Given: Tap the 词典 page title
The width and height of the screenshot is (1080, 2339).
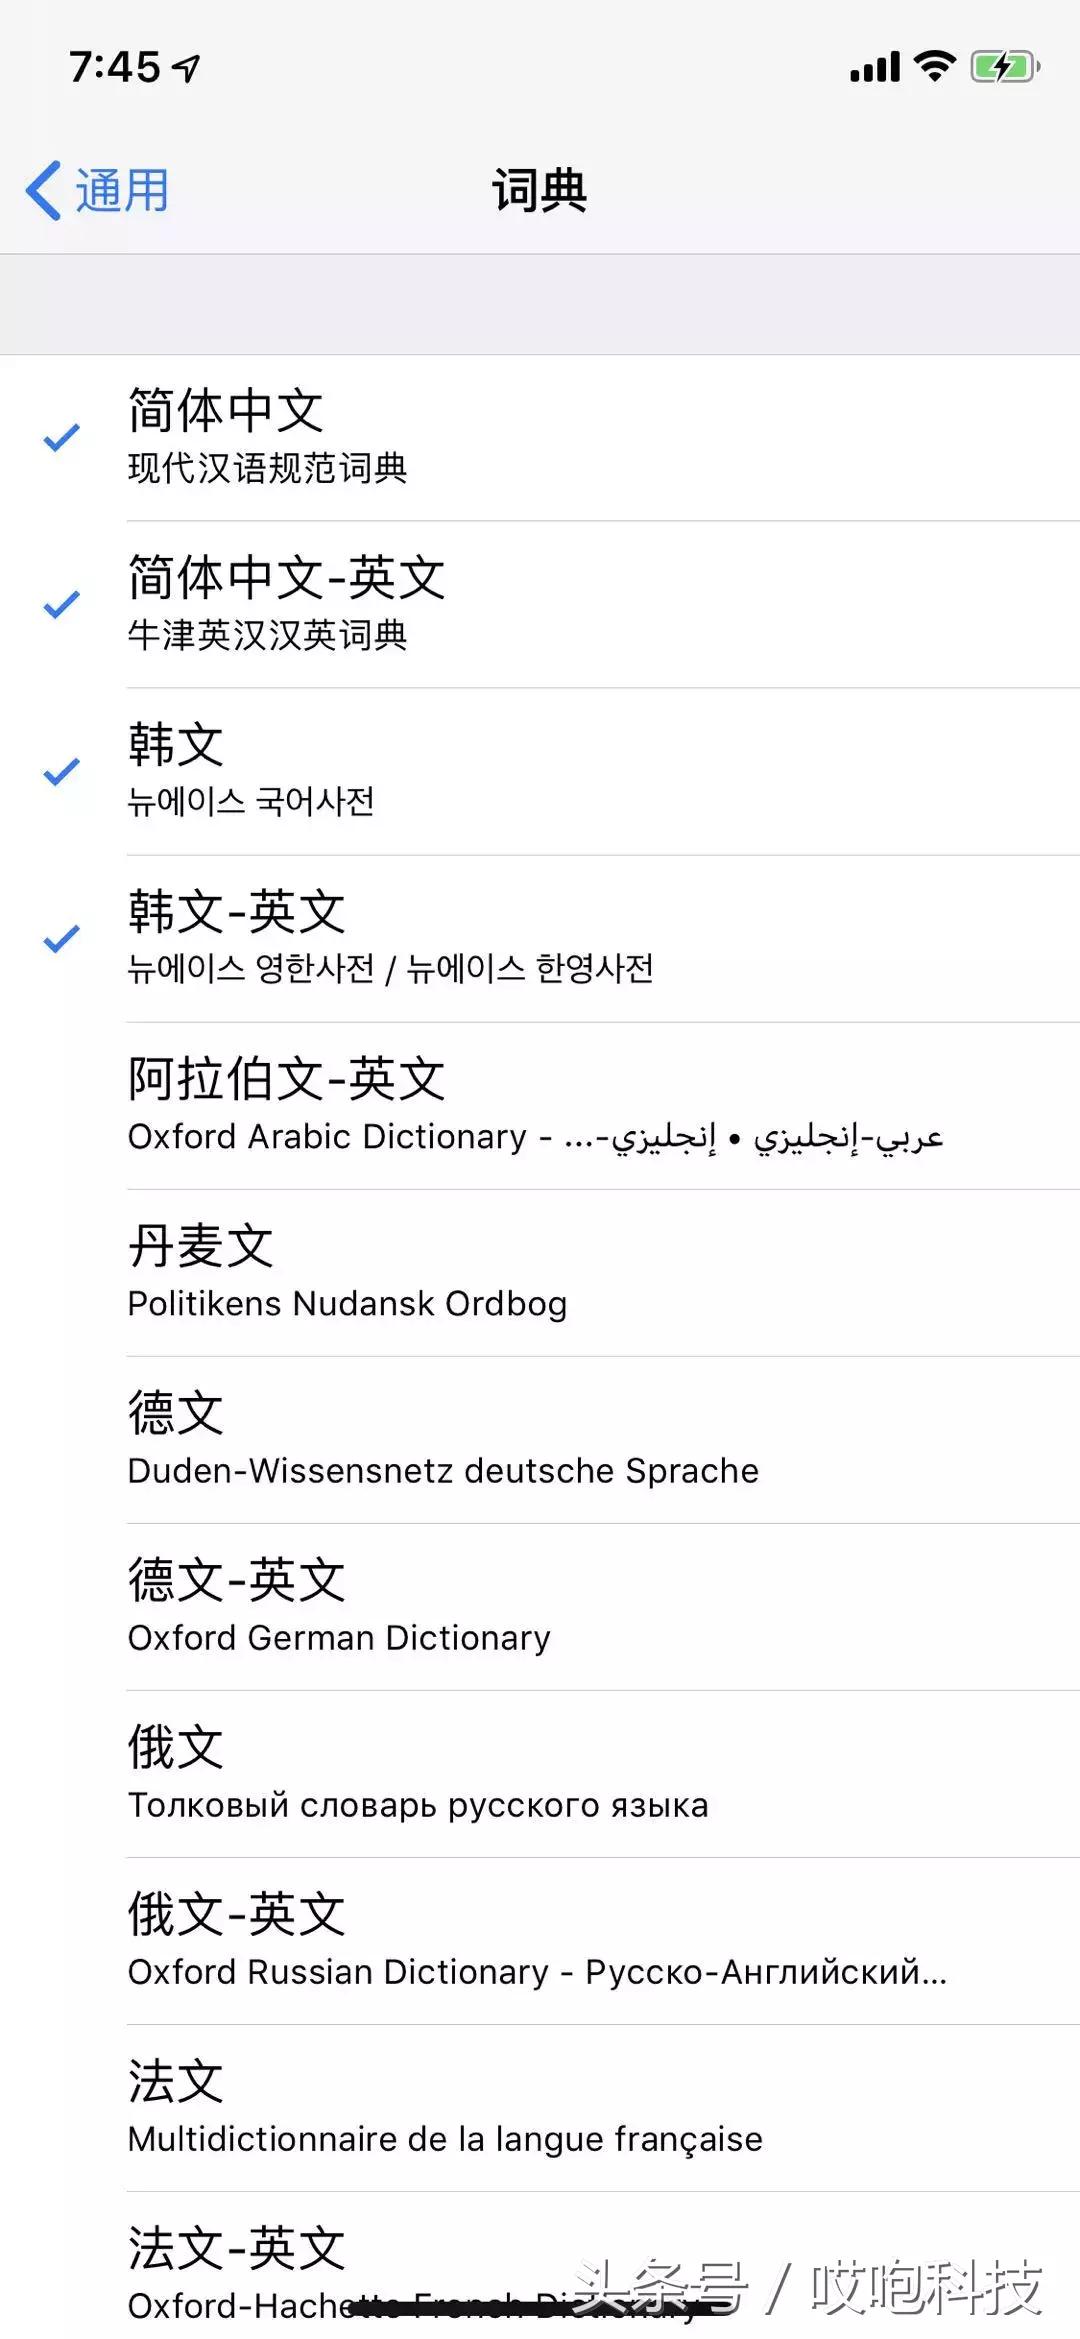Looking at the screenshot, I should coord(539,190).
